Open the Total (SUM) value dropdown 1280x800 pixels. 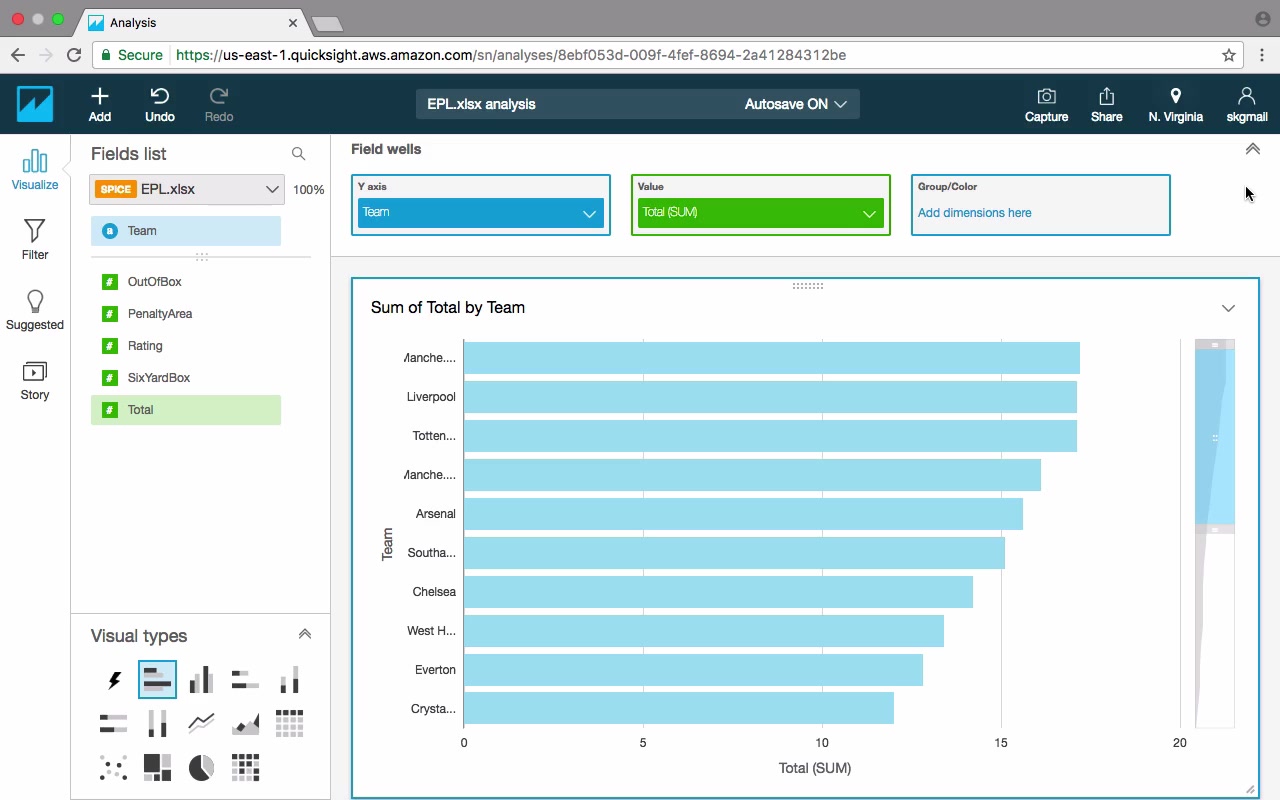869,213
